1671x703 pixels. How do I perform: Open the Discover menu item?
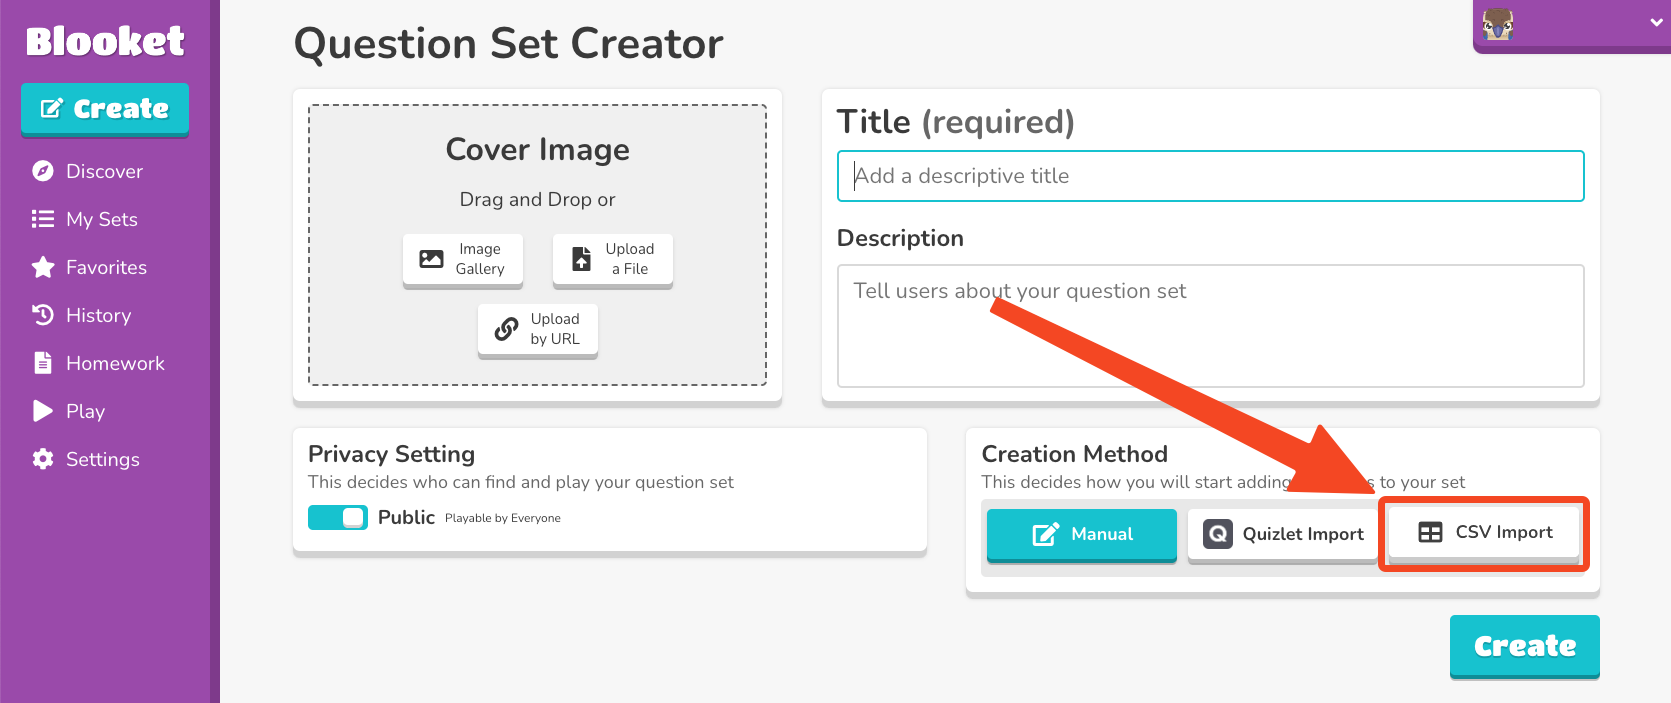(x=104, y=171)
